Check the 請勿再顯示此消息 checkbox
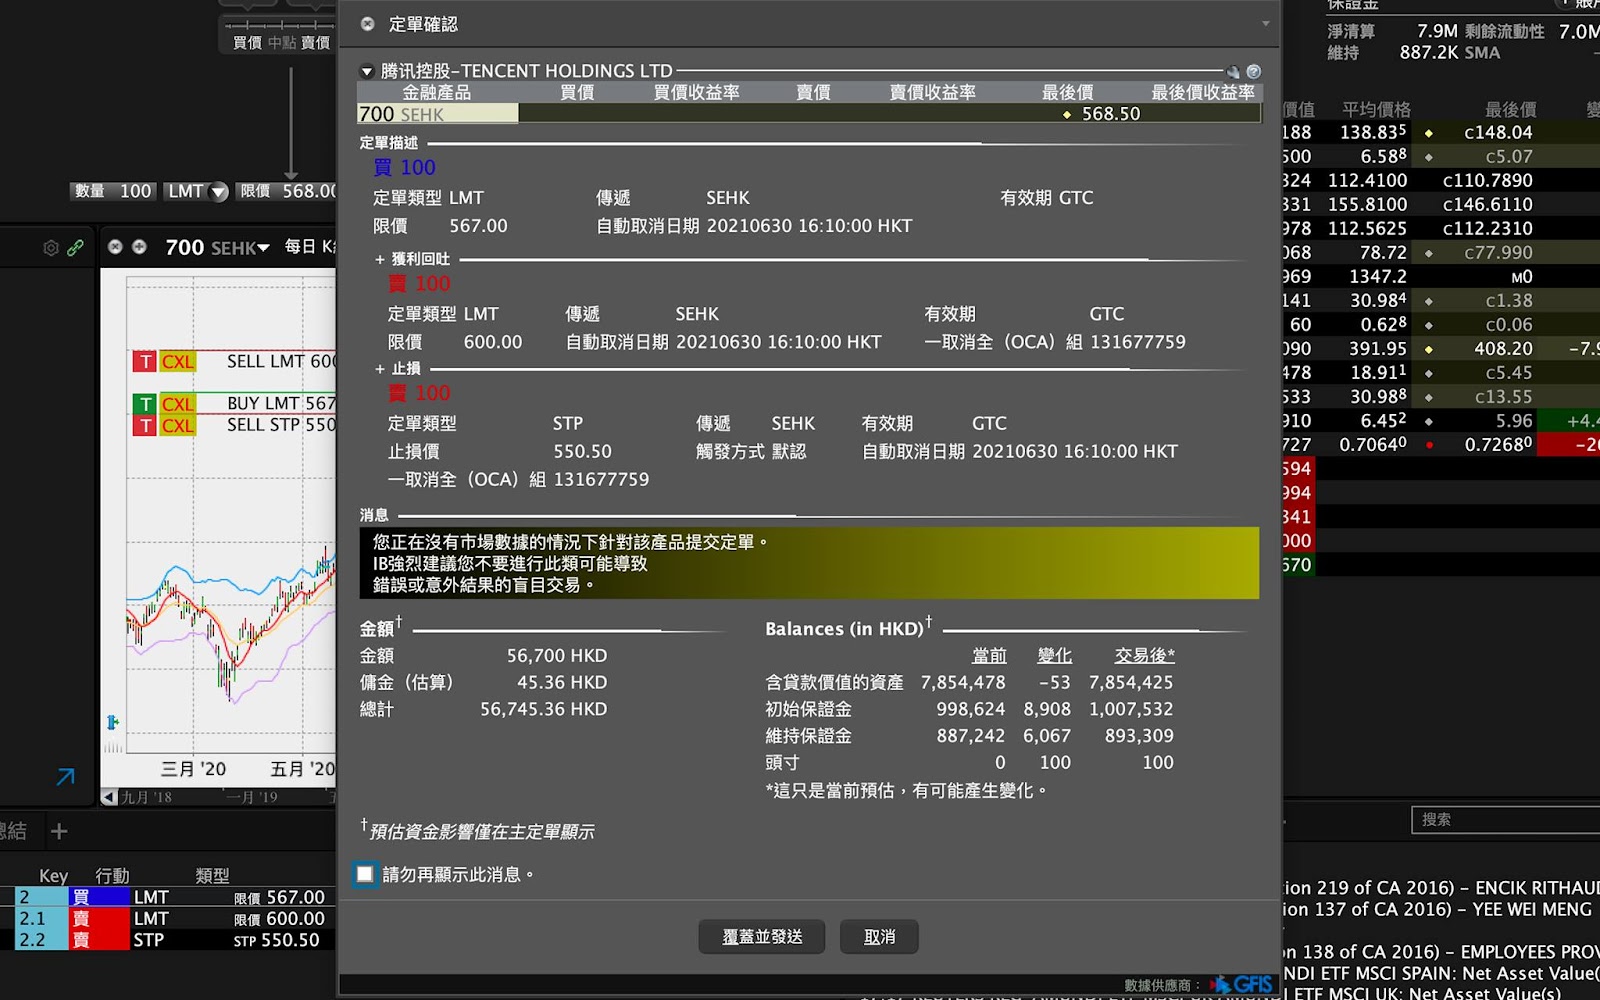Viewport: 1600px width, 1000px height. (x=365, y=874)
